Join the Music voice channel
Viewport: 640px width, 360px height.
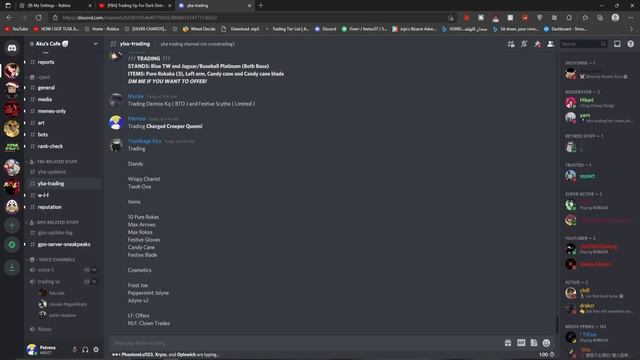tap(63, 329)
